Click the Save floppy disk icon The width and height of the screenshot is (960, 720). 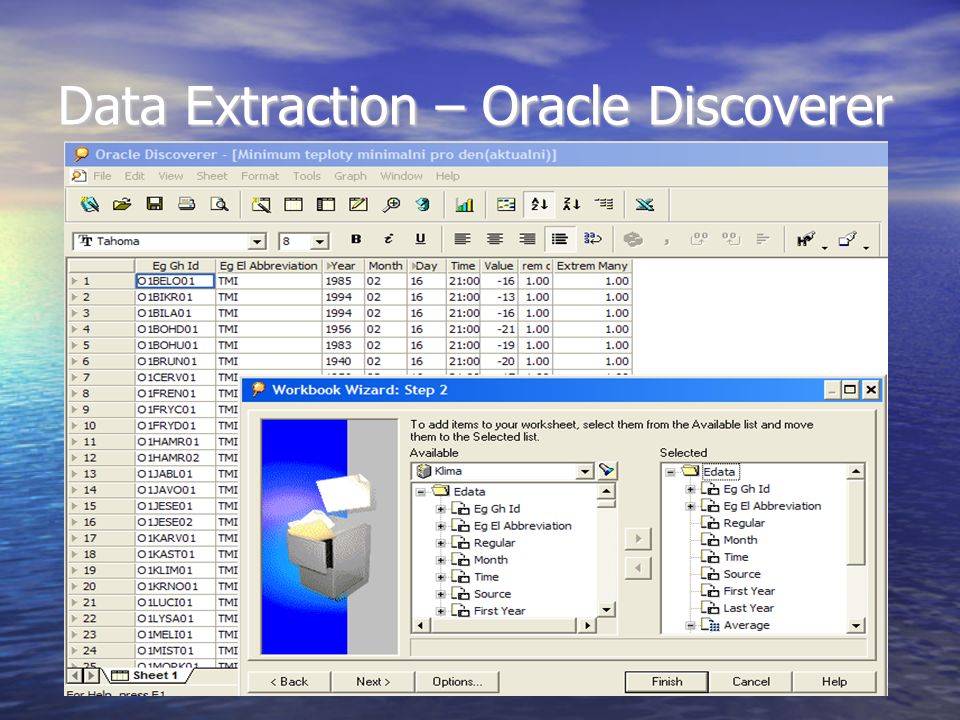(x=154, y=204)
